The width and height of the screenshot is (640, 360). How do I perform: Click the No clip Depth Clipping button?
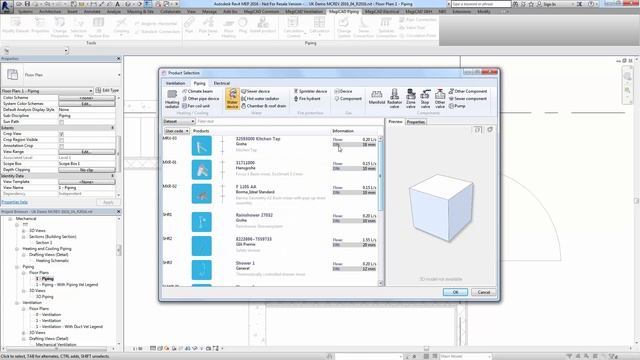point(87,170)
